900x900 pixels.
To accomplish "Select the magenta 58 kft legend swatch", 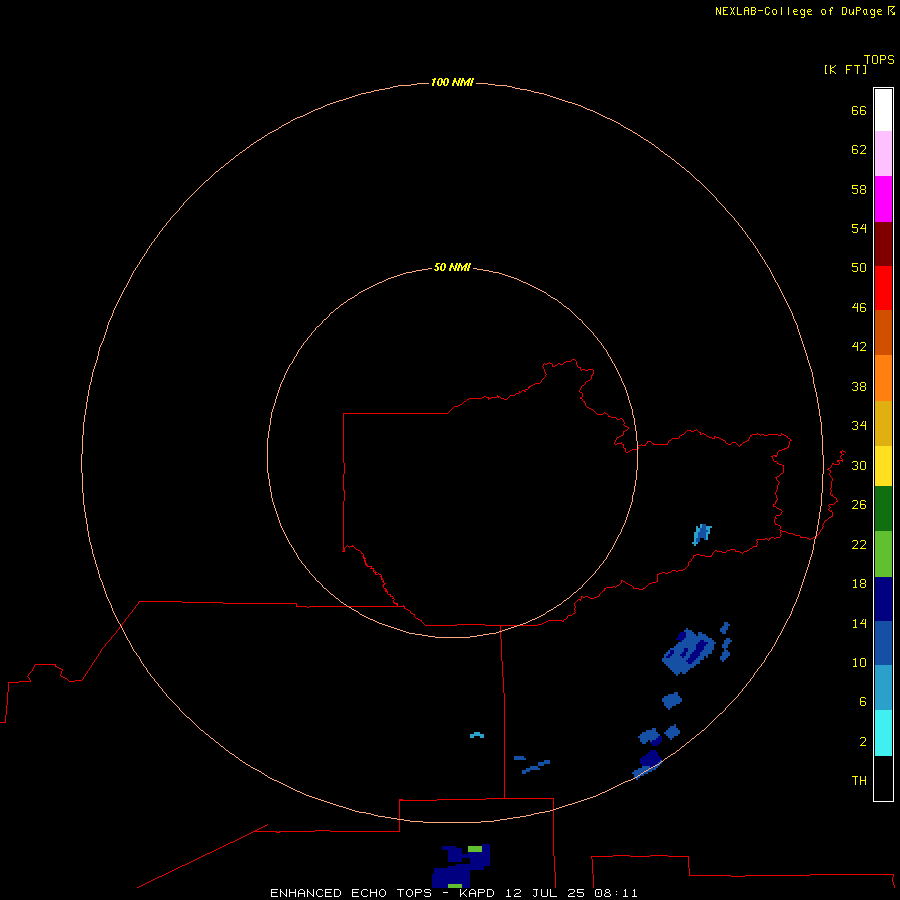I will [x=883, y=199].
